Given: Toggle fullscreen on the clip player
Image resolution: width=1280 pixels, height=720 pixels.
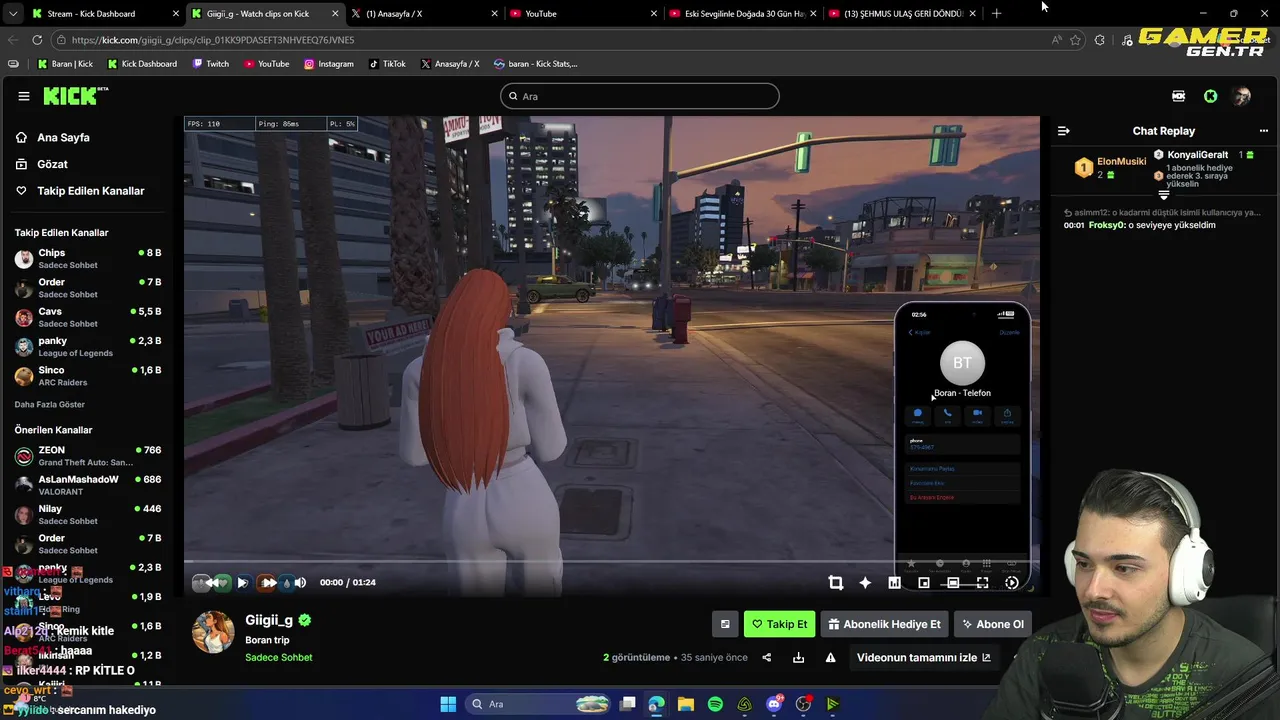Looking at the screenshot, I should [x=982, y=582].
